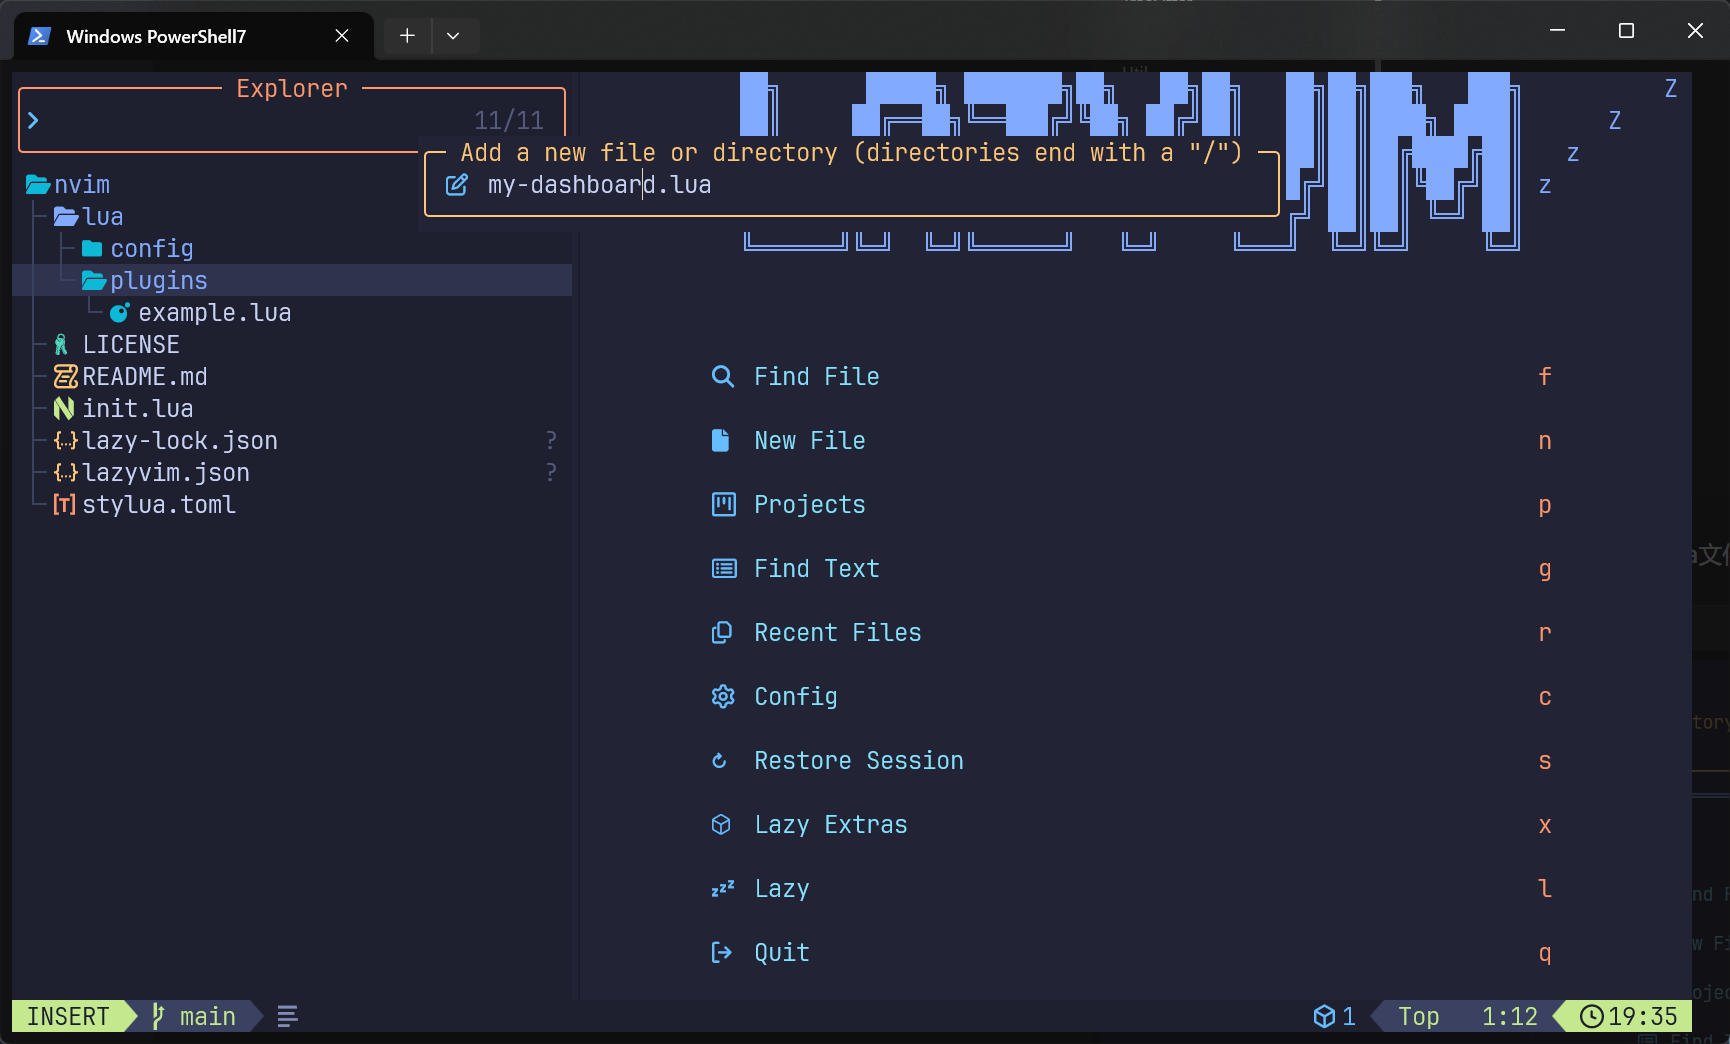This screenshot has height=1044, width=1730.
Task: Choose Quit on the dashboard
Action: click(x=1131, y=953)
